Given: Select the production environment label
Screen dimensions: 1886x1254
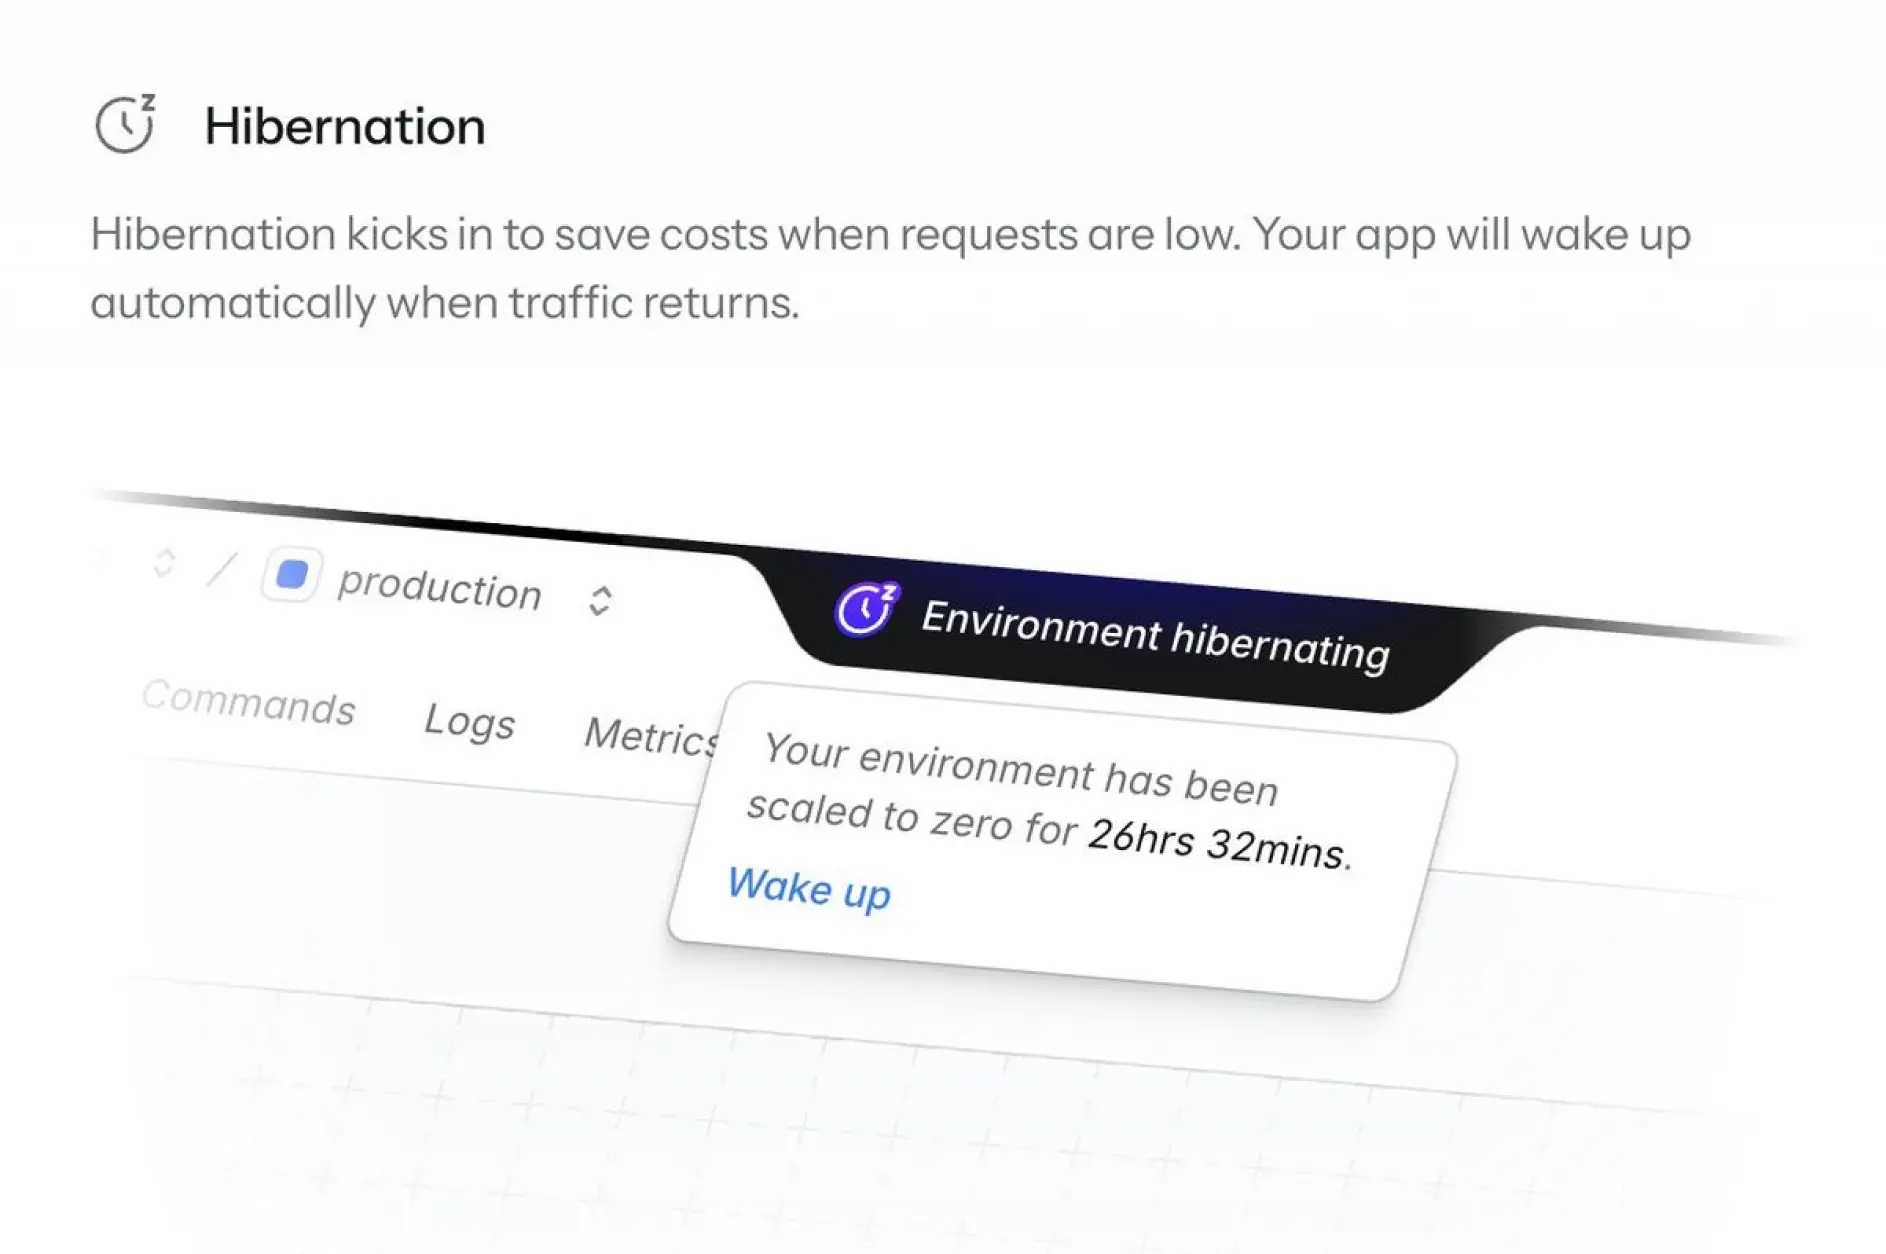Looking at the screenshot, I should pos(439,588).
